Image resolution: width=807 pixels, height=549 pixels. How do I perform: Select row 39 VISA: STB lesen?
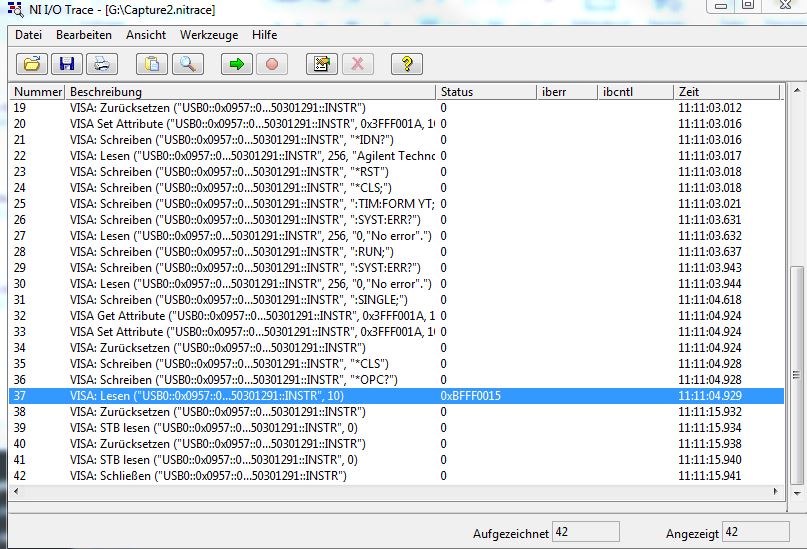[396, 428]
